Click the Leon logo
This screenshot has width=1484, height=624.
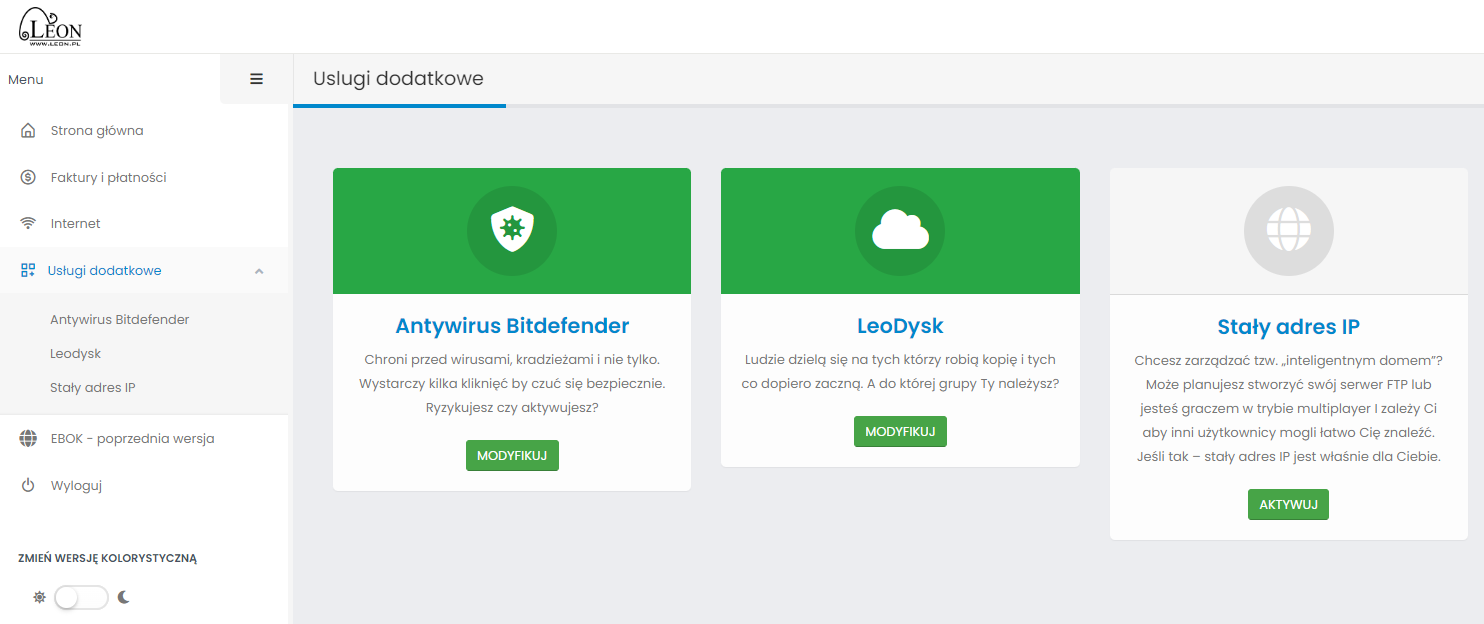click(50, 27)
